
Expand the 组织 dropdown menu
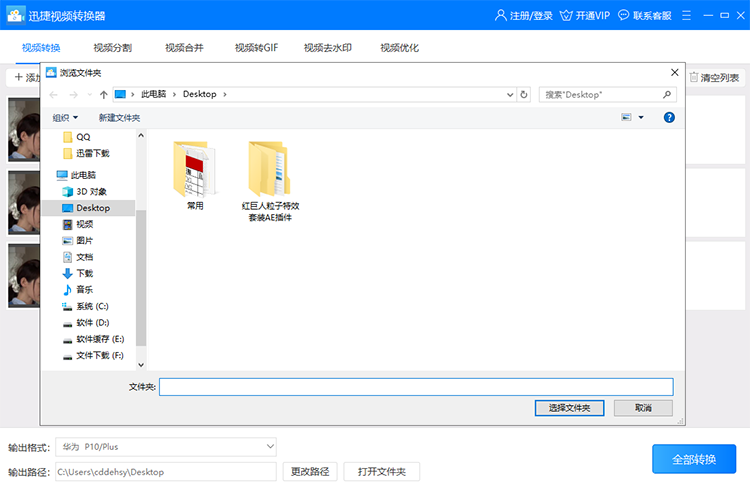(x=65, y=117)
